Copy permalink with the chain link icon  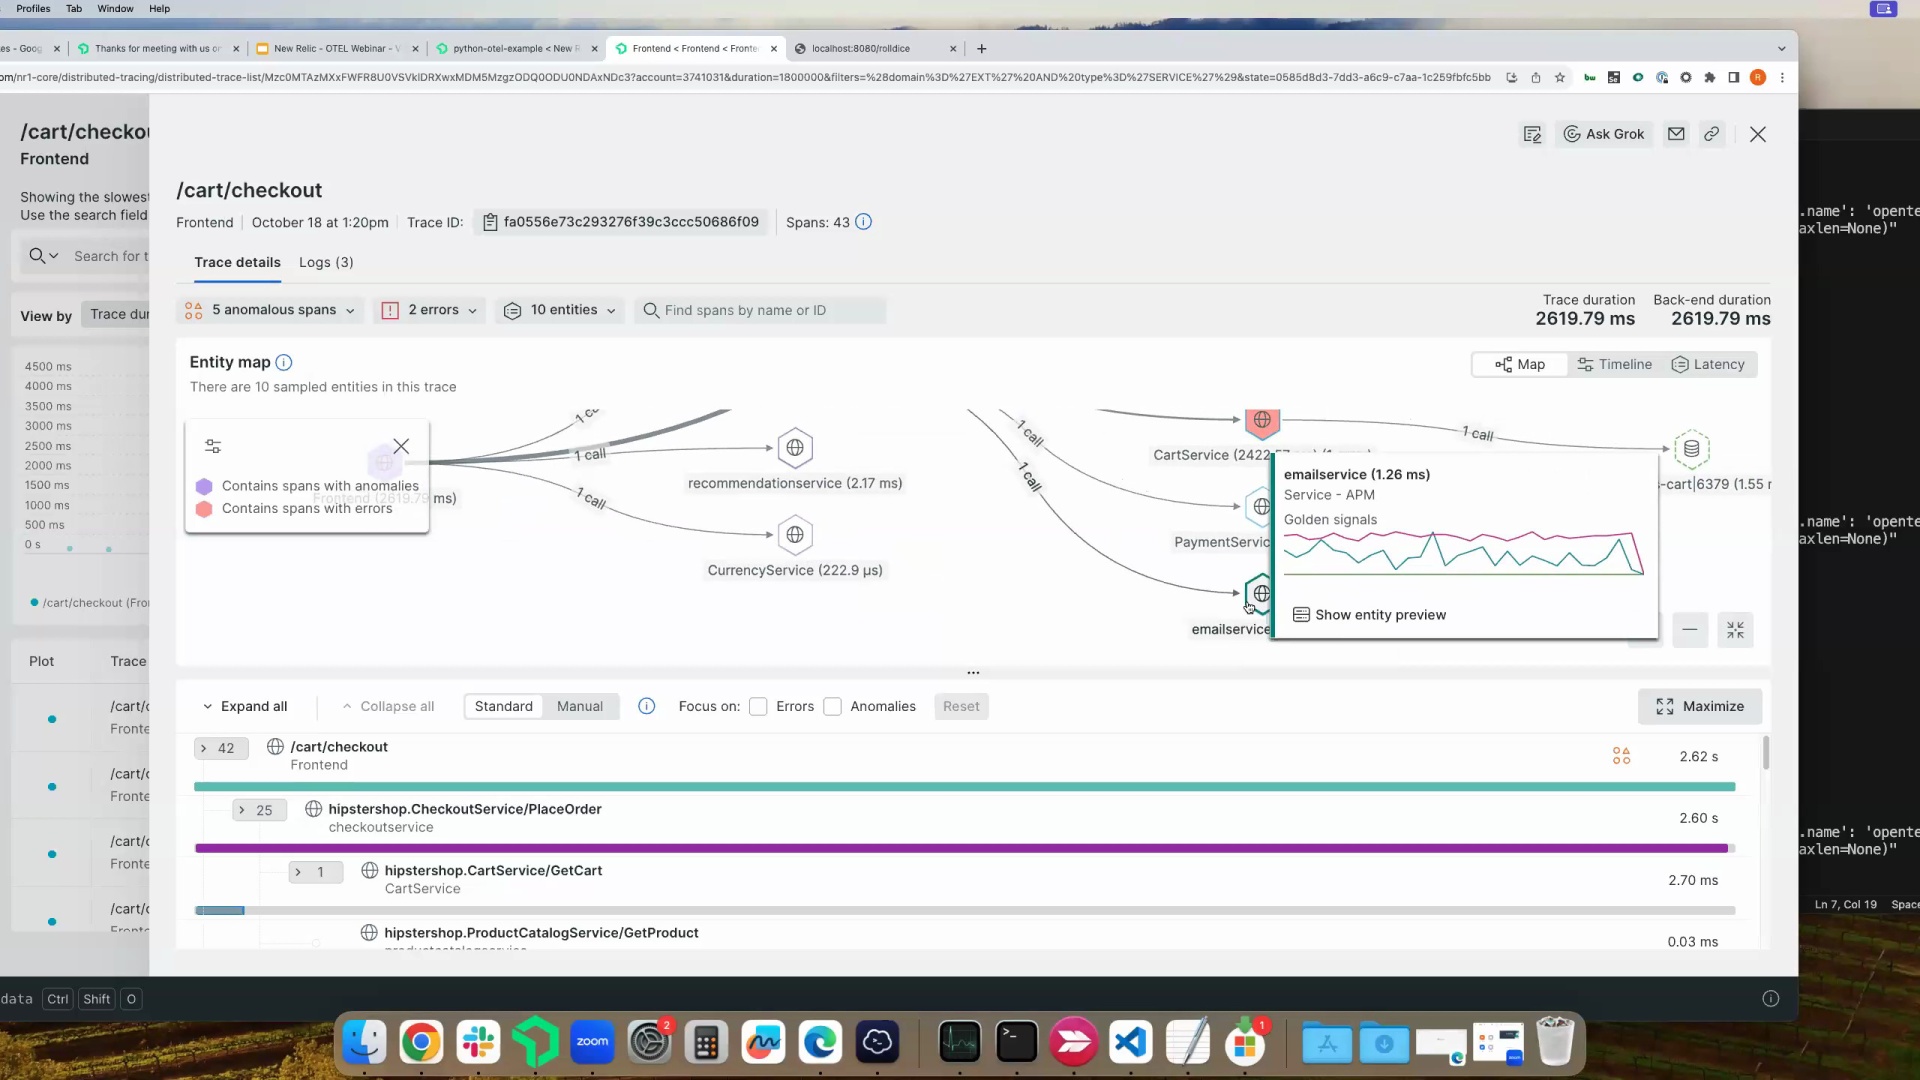(x=1712, y=134)
